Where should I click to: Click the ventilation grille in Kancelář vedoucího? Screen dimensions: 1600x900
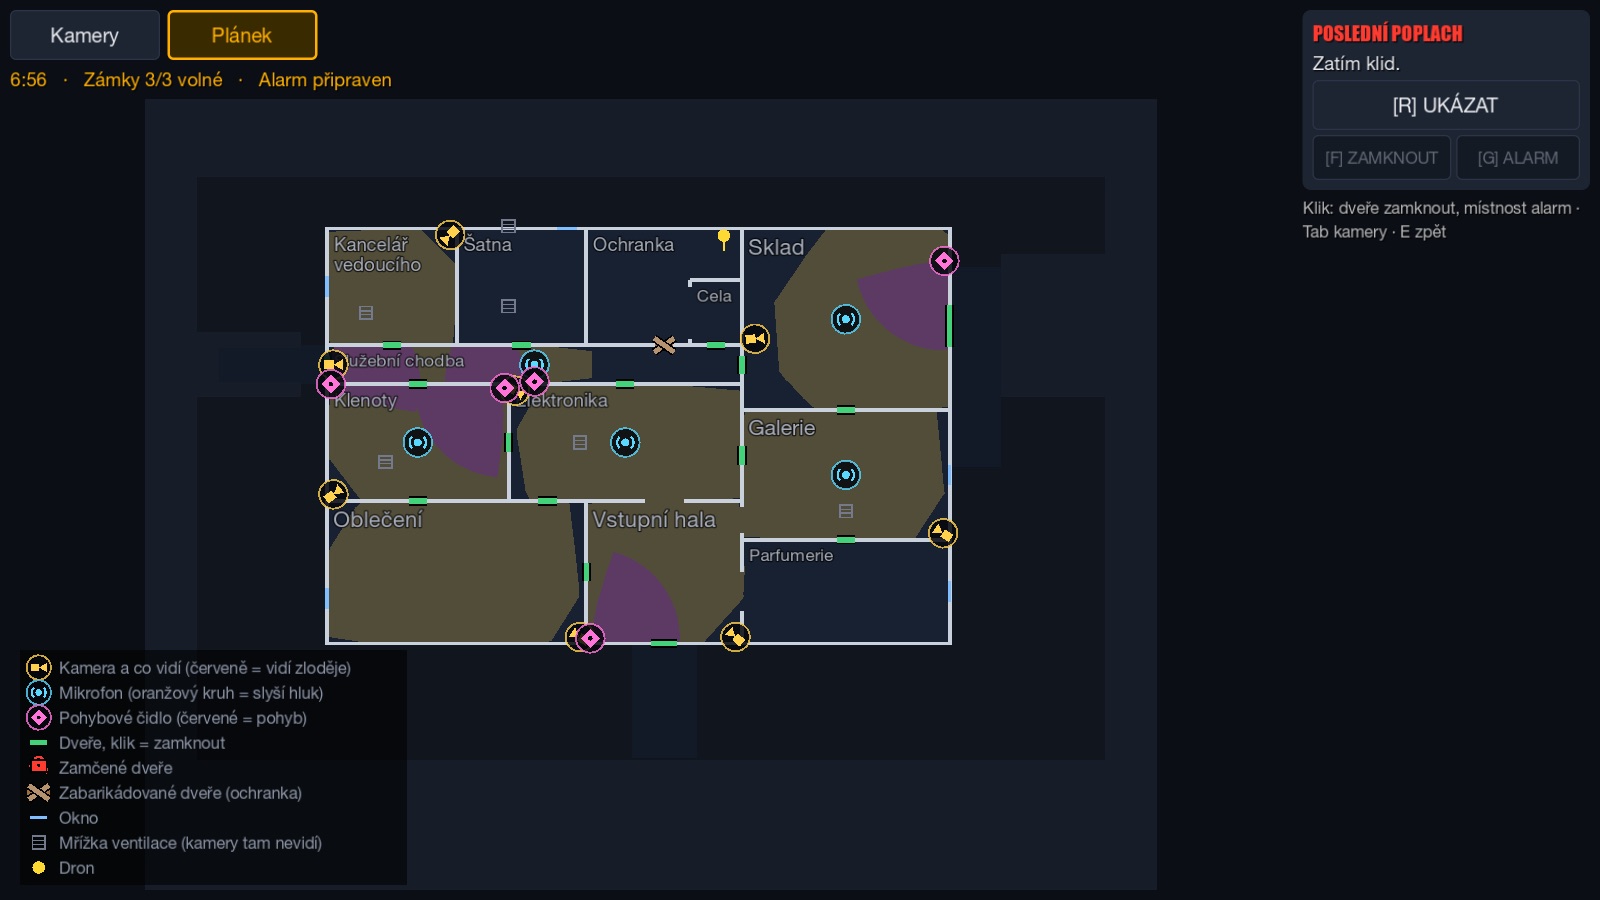point(366,313)
